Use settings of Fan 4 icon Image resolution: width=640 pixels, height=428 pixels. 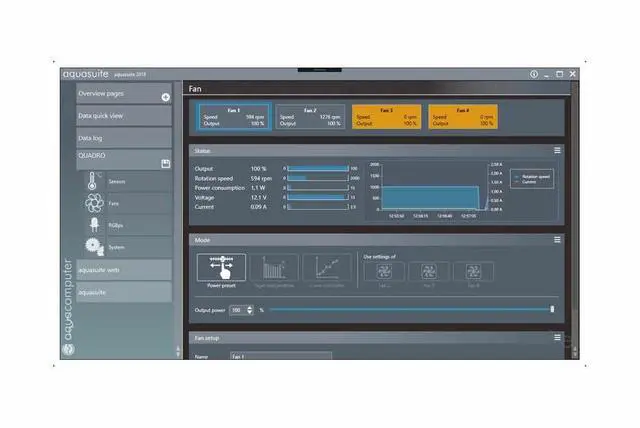click(x=473, y=271)
